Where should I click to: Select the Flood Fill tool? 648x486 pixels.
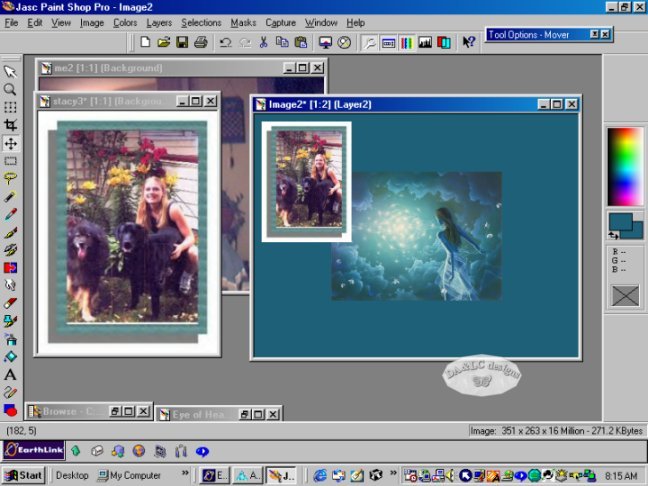click(x=10, y=357)
